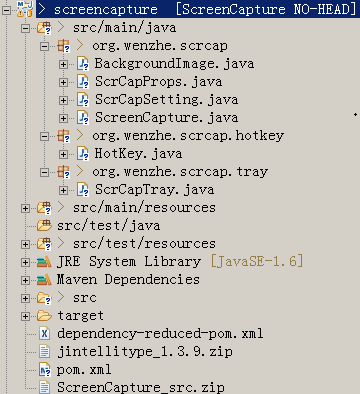Click the src/main/java source folder icon
The height and width of the screenshot is (394, 360).
(44, 28)
